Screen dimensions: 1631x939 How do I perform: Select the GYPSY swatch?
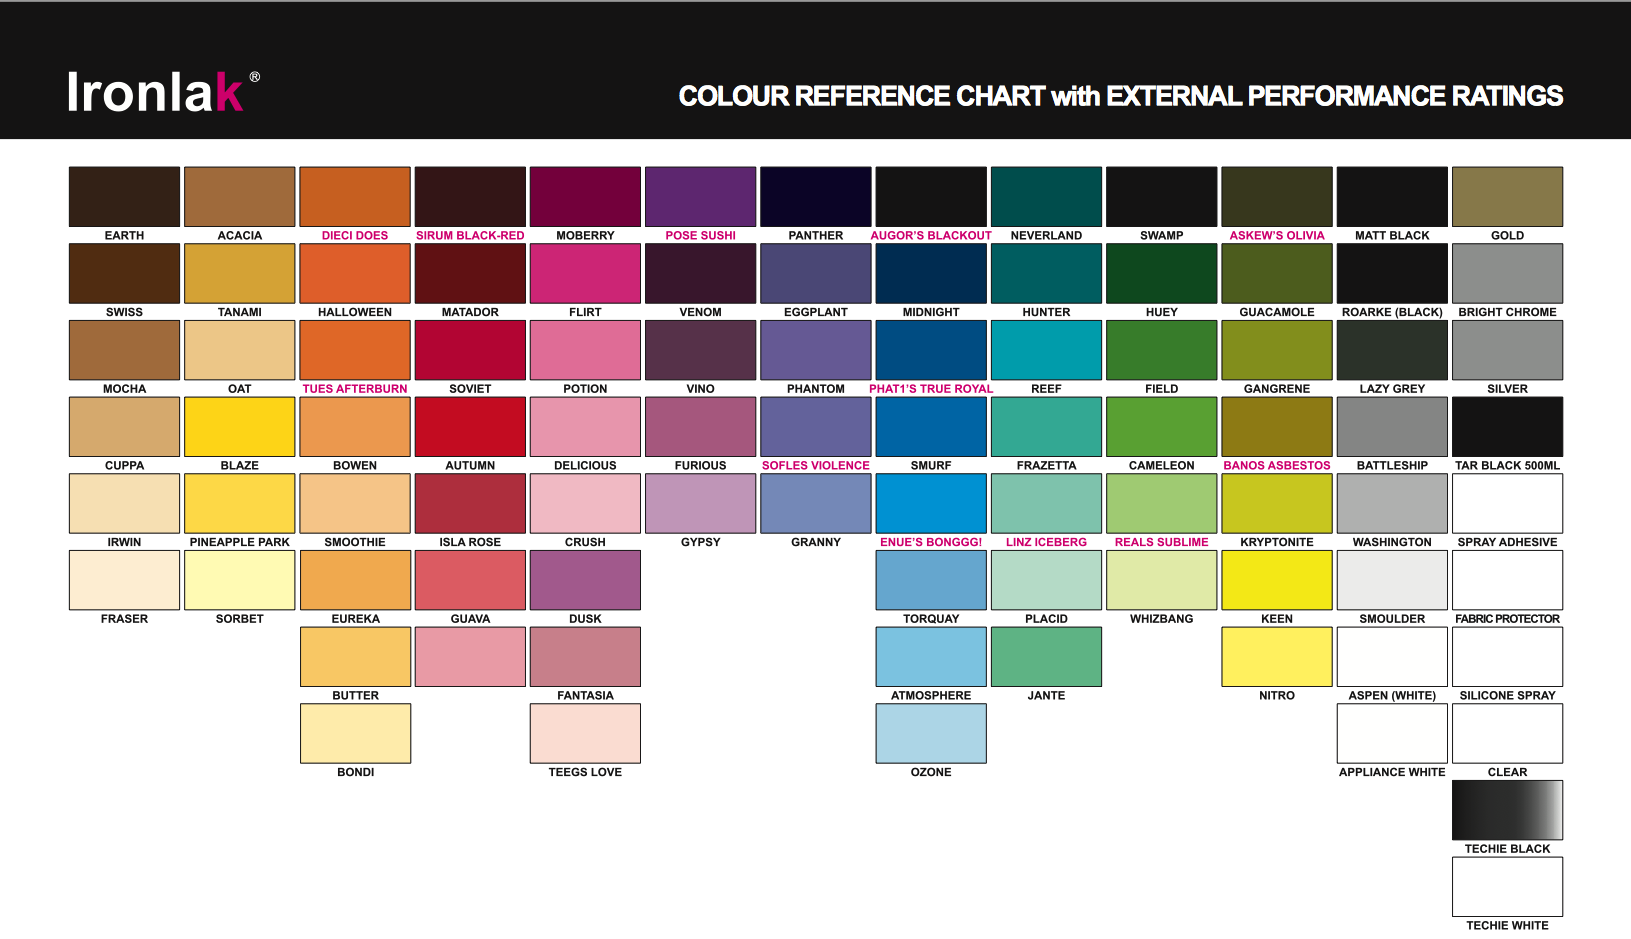point(701,504)
